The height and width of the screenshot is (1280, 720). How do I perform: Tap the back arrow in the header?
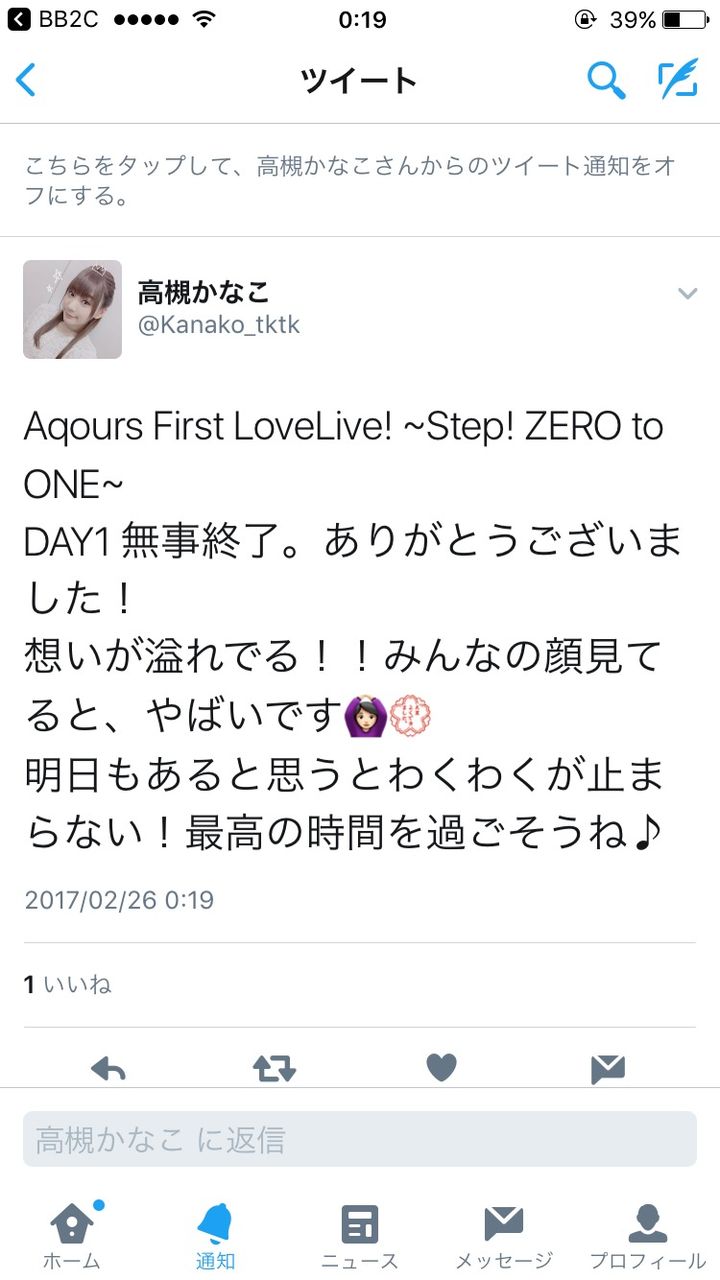click(x=26, y=81)
